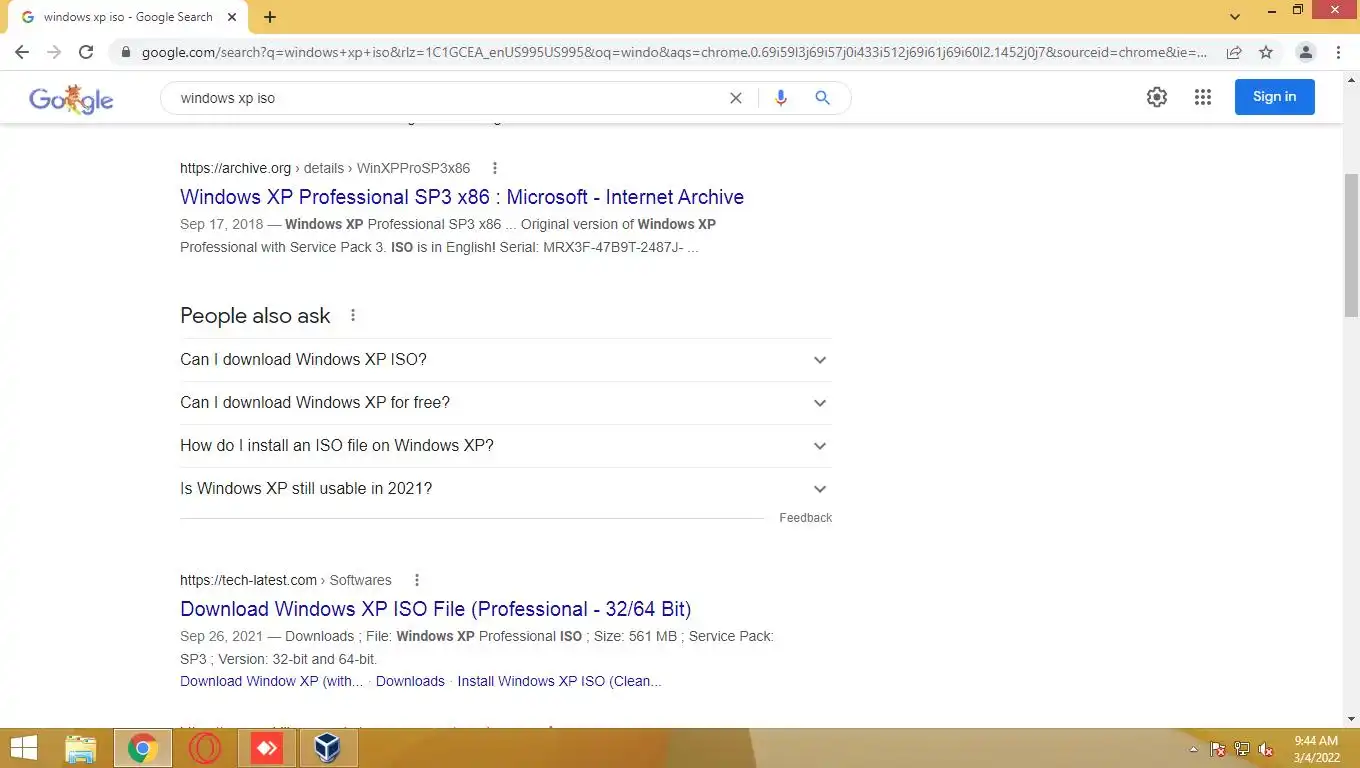Open Google quick settings gear
The width and height of the screenshot is (1360, 768).
coord(1157,97)
